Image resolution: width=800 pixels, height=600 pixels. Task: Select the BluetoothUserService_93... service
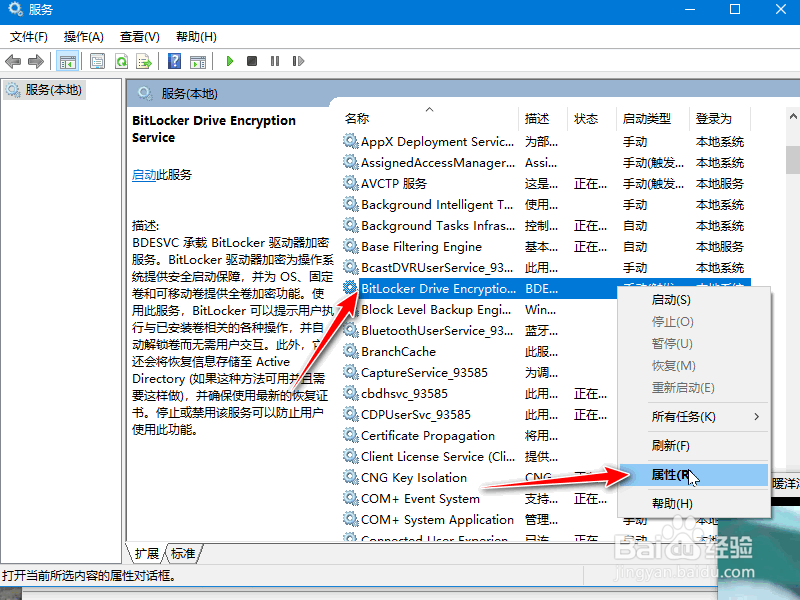pyautogui.click(x=479, y=330)
